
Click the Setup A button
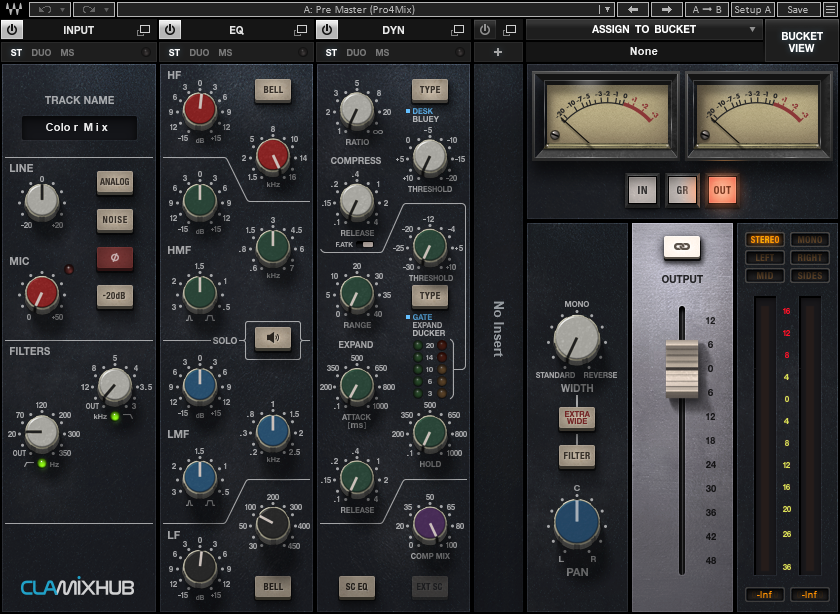(x=752, y=9)
